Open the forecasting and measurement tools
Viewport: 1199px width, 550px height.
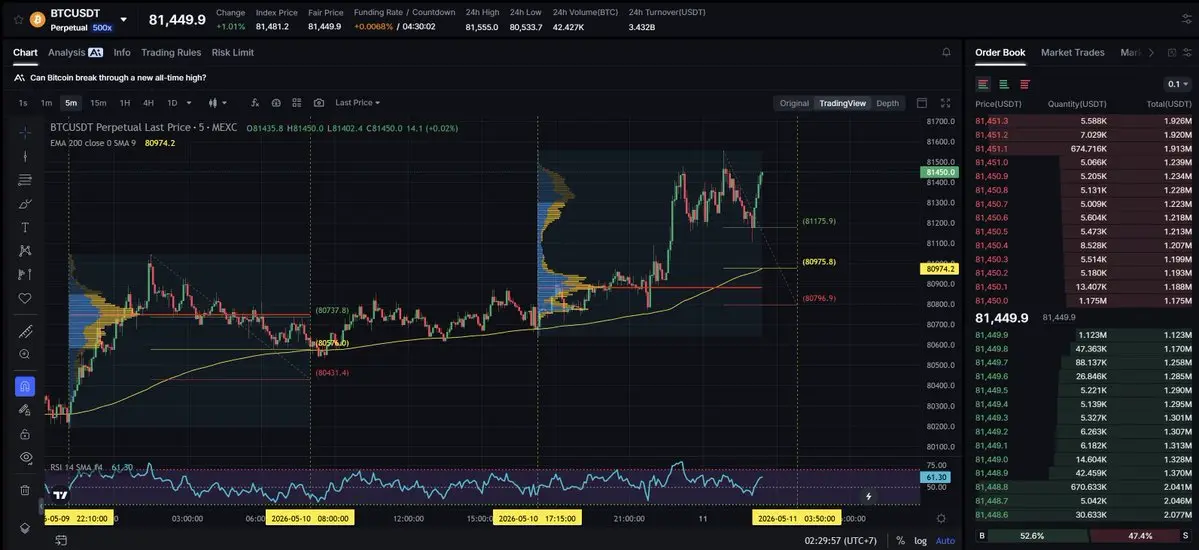25,274
